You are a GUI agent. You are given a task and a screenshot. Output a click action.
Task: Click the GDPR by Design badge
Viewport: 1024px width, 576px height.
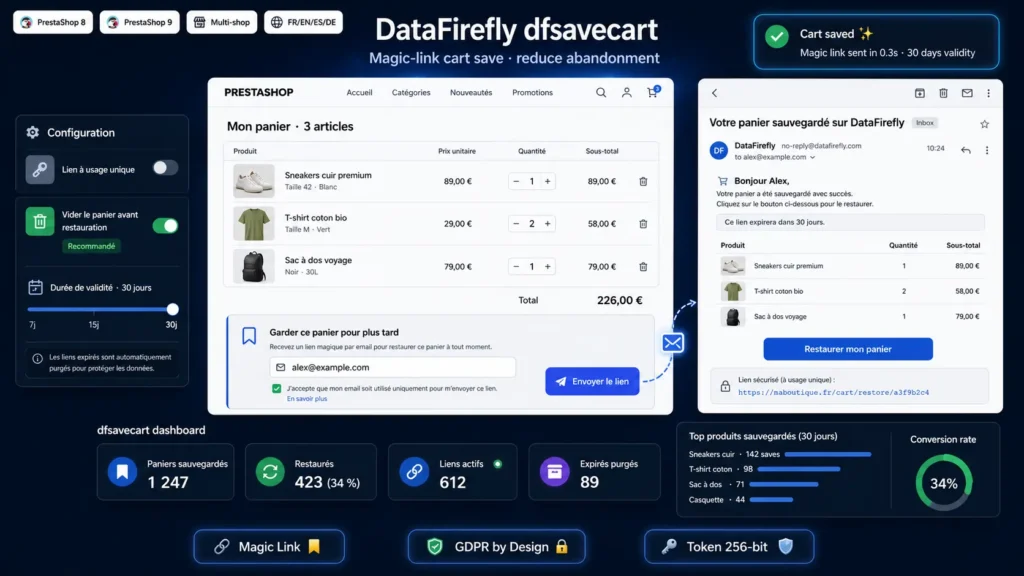point(497,547)
